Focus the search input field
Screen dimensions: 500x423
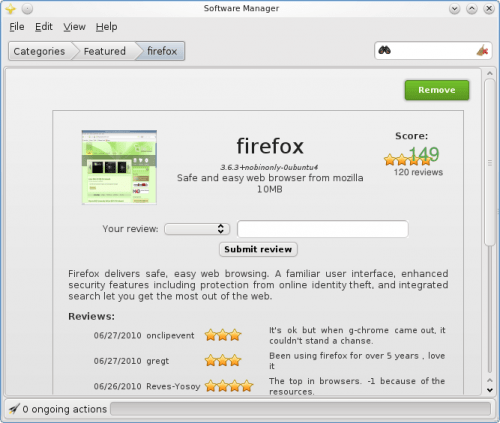point(433,51)
